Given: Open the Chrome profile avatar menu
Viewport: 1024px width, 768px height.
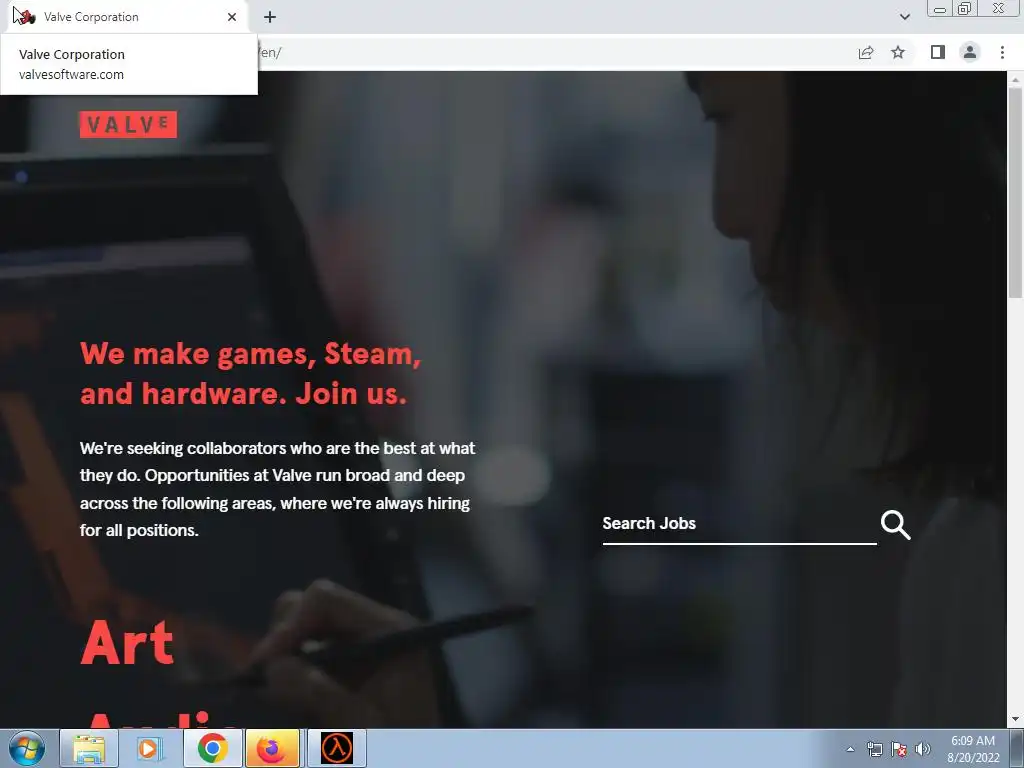Looking at the screenshot, I should click(970, 52).
